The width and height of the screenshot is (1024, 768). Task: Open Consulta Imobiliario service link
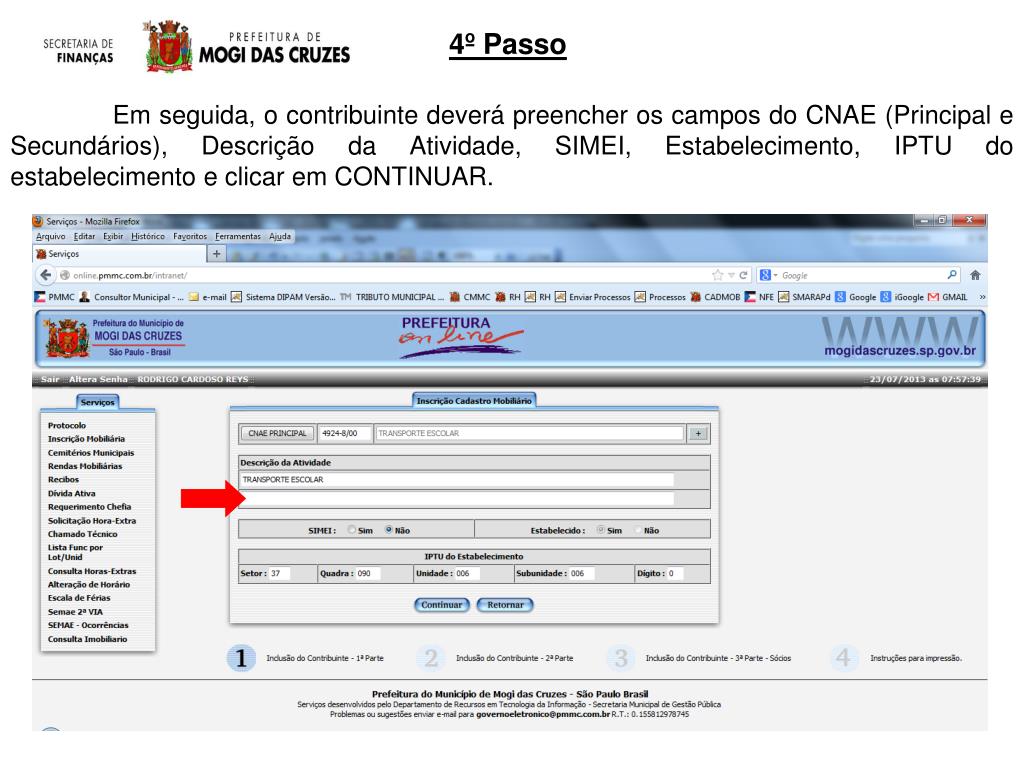pyautogui.click(x=88, y=639)
